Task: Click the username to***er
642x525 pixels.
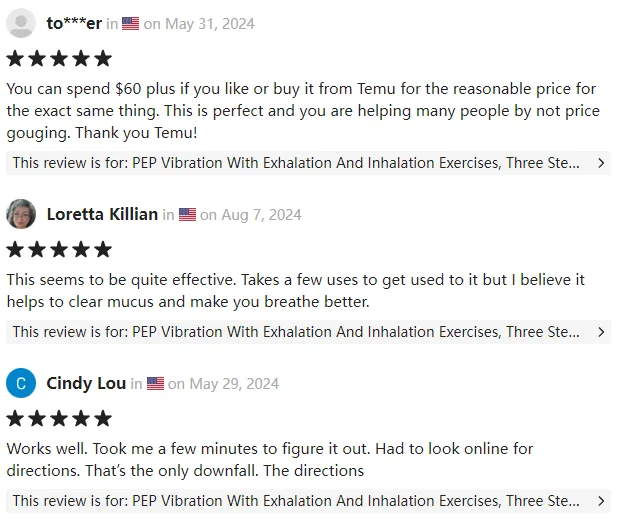Action: pos(74,23)
